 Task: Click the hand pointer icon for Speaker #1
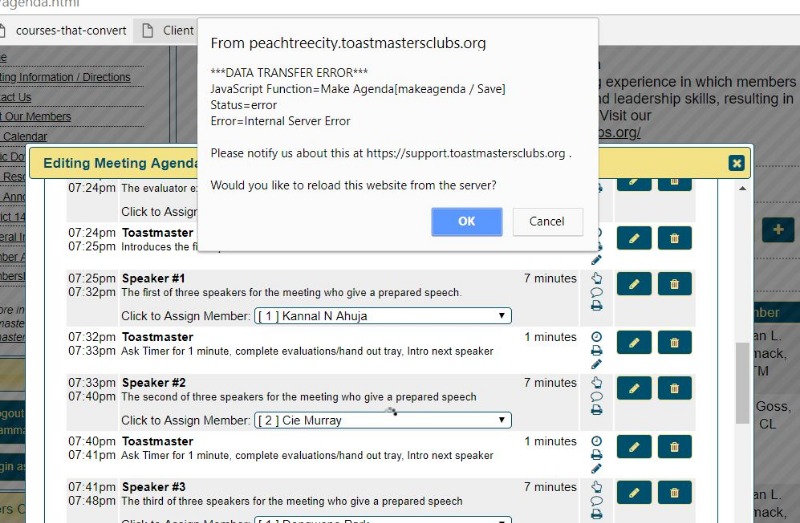click(x=596, y=278)
